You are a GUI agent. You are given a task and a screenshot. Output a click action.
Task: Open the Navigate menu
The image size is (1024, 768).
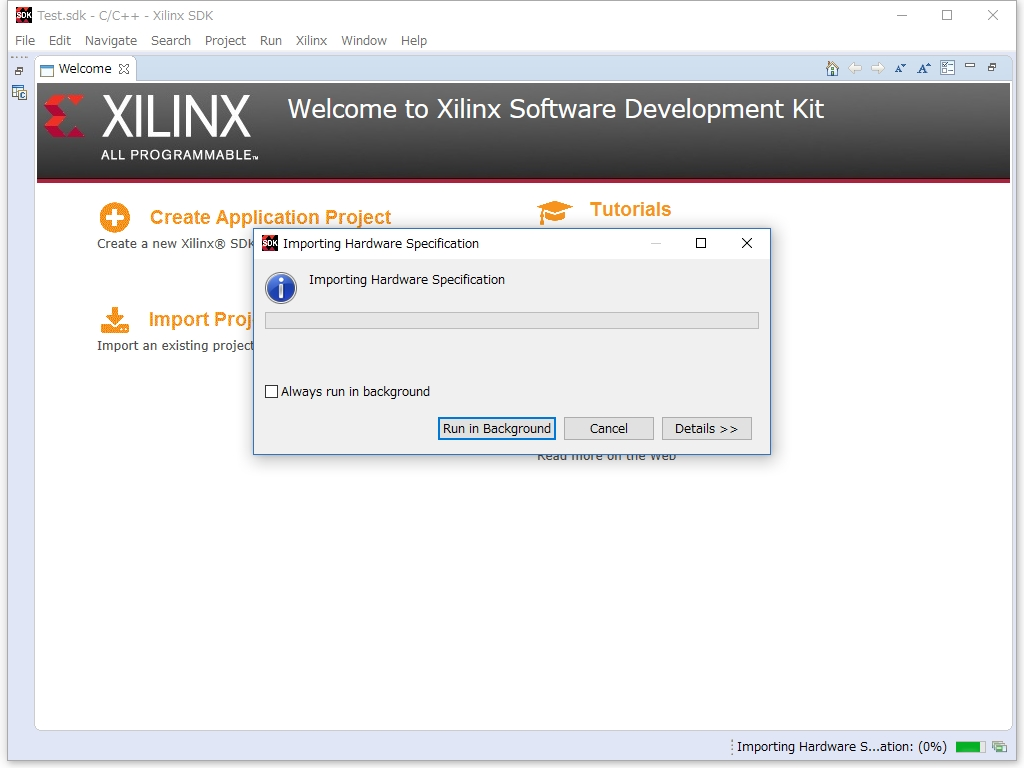111,40
